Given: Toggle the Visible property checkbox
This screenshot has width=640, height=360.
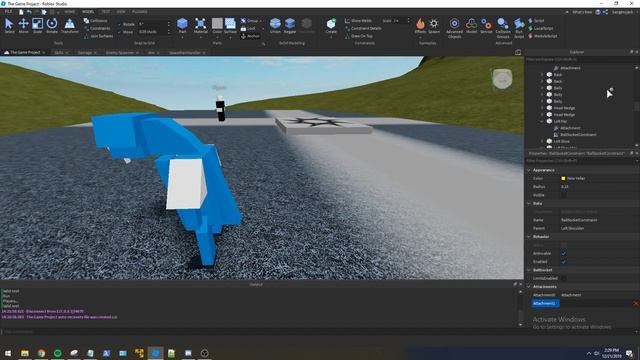Looking at the screenshot, I should coord(564,195).
